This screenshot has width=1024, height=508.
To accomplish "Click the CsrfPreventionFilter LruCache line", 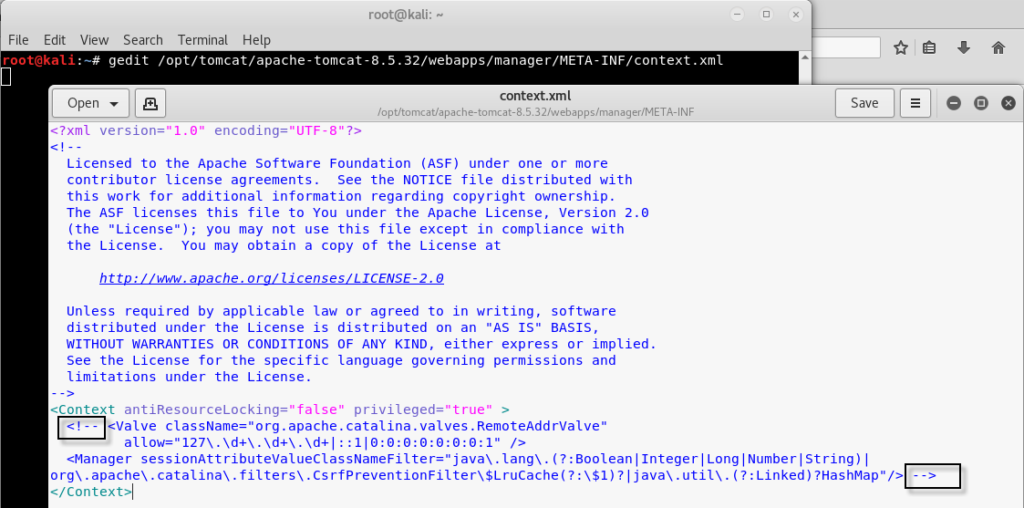I will click(x=477, y=475).
